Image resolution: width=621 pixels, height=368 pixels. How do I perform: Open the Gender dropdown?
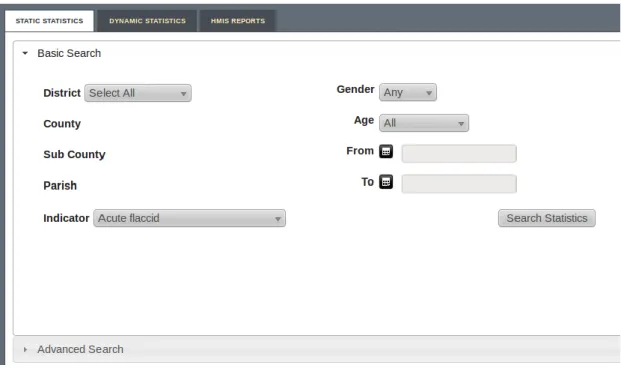[408, 92]
